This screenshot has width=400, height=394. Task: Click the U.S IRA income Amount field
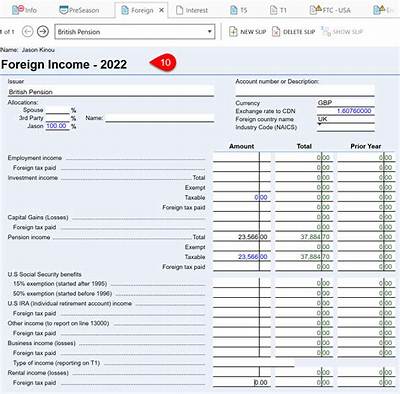tap(242, 303)
